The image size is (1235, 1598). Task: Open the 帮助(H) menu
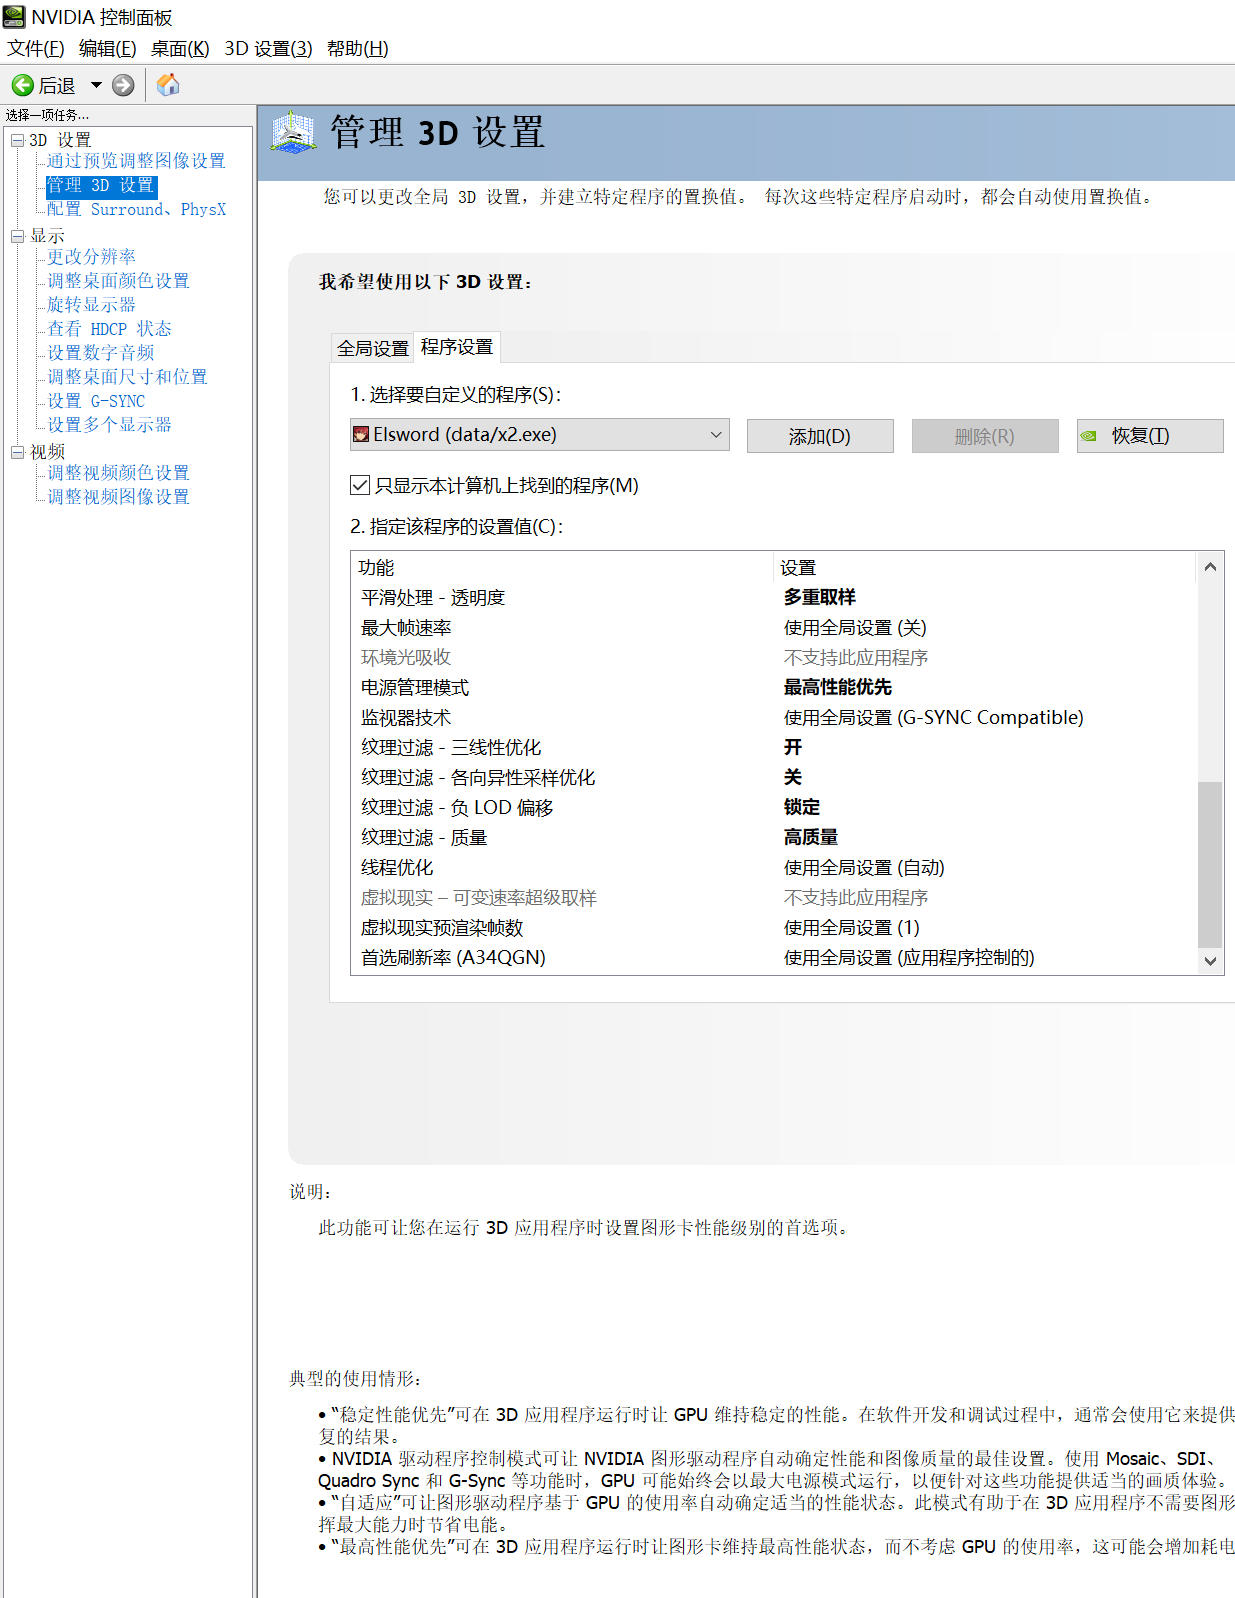pyautogui.click(x=358, y=49)
